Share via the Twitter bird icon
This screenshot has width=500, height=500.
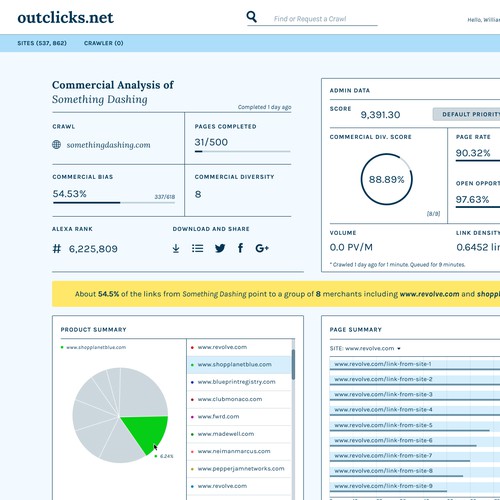pos(220,248)
